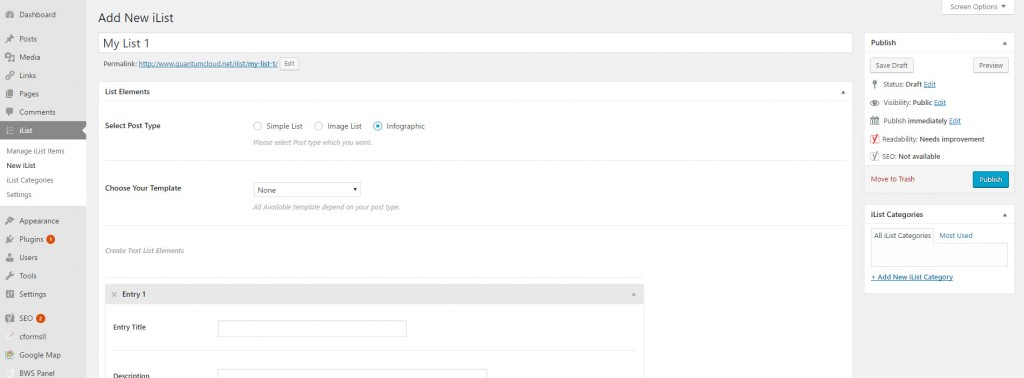The width and height of the screenshot is (1024, 378).
Task: Remove Entry 1 using the X icon
Action: pos(114,294)
